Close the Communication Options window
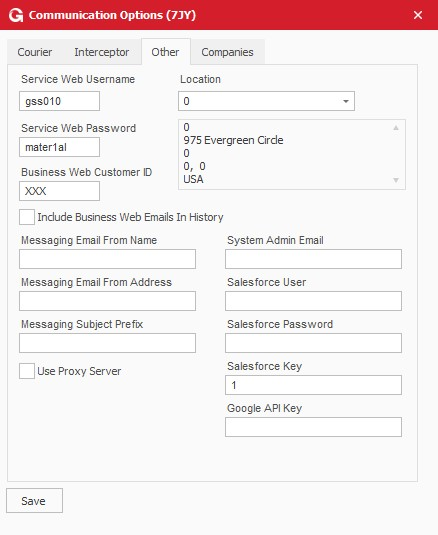The width and height of the screenshot is (438, 535). coord(418,15)
